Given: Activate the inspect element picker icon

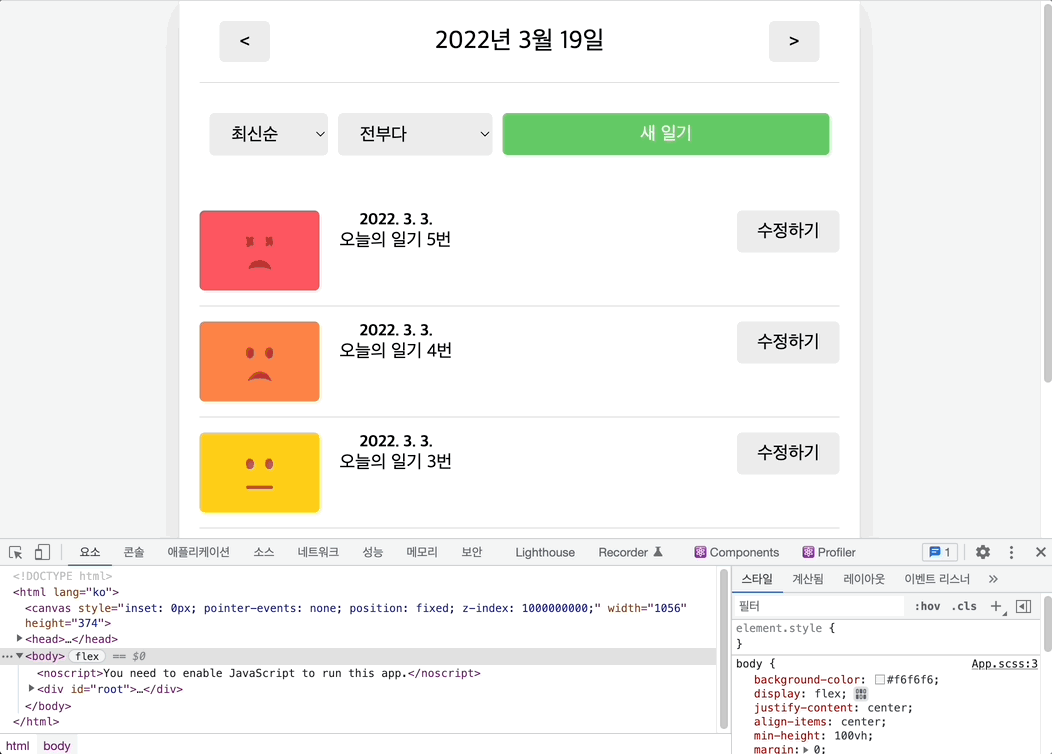Looking at the screenshot, I should click(x=16, y=552).
